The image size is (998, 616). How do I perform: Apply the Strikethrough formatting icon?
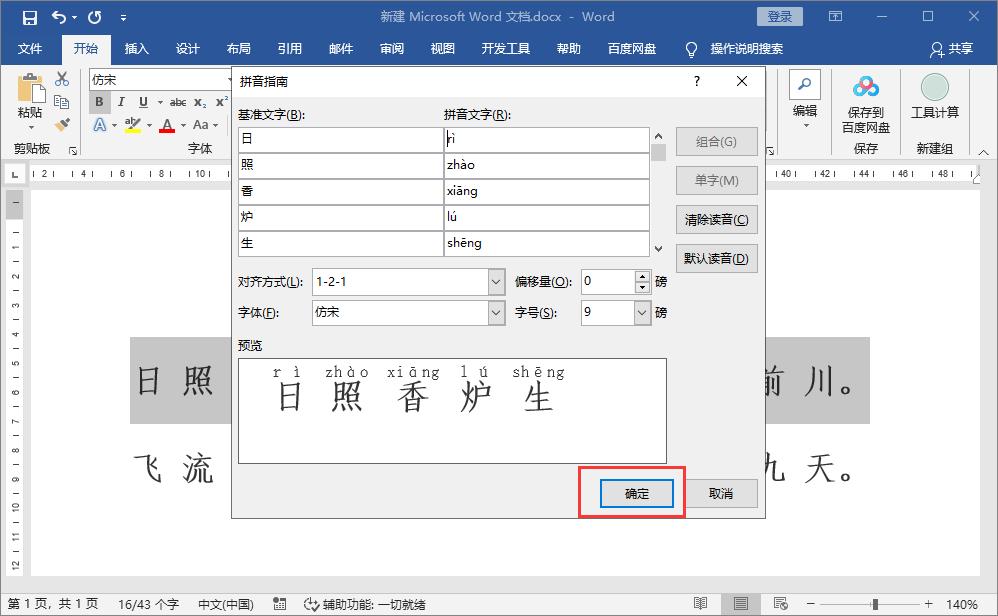178,101
